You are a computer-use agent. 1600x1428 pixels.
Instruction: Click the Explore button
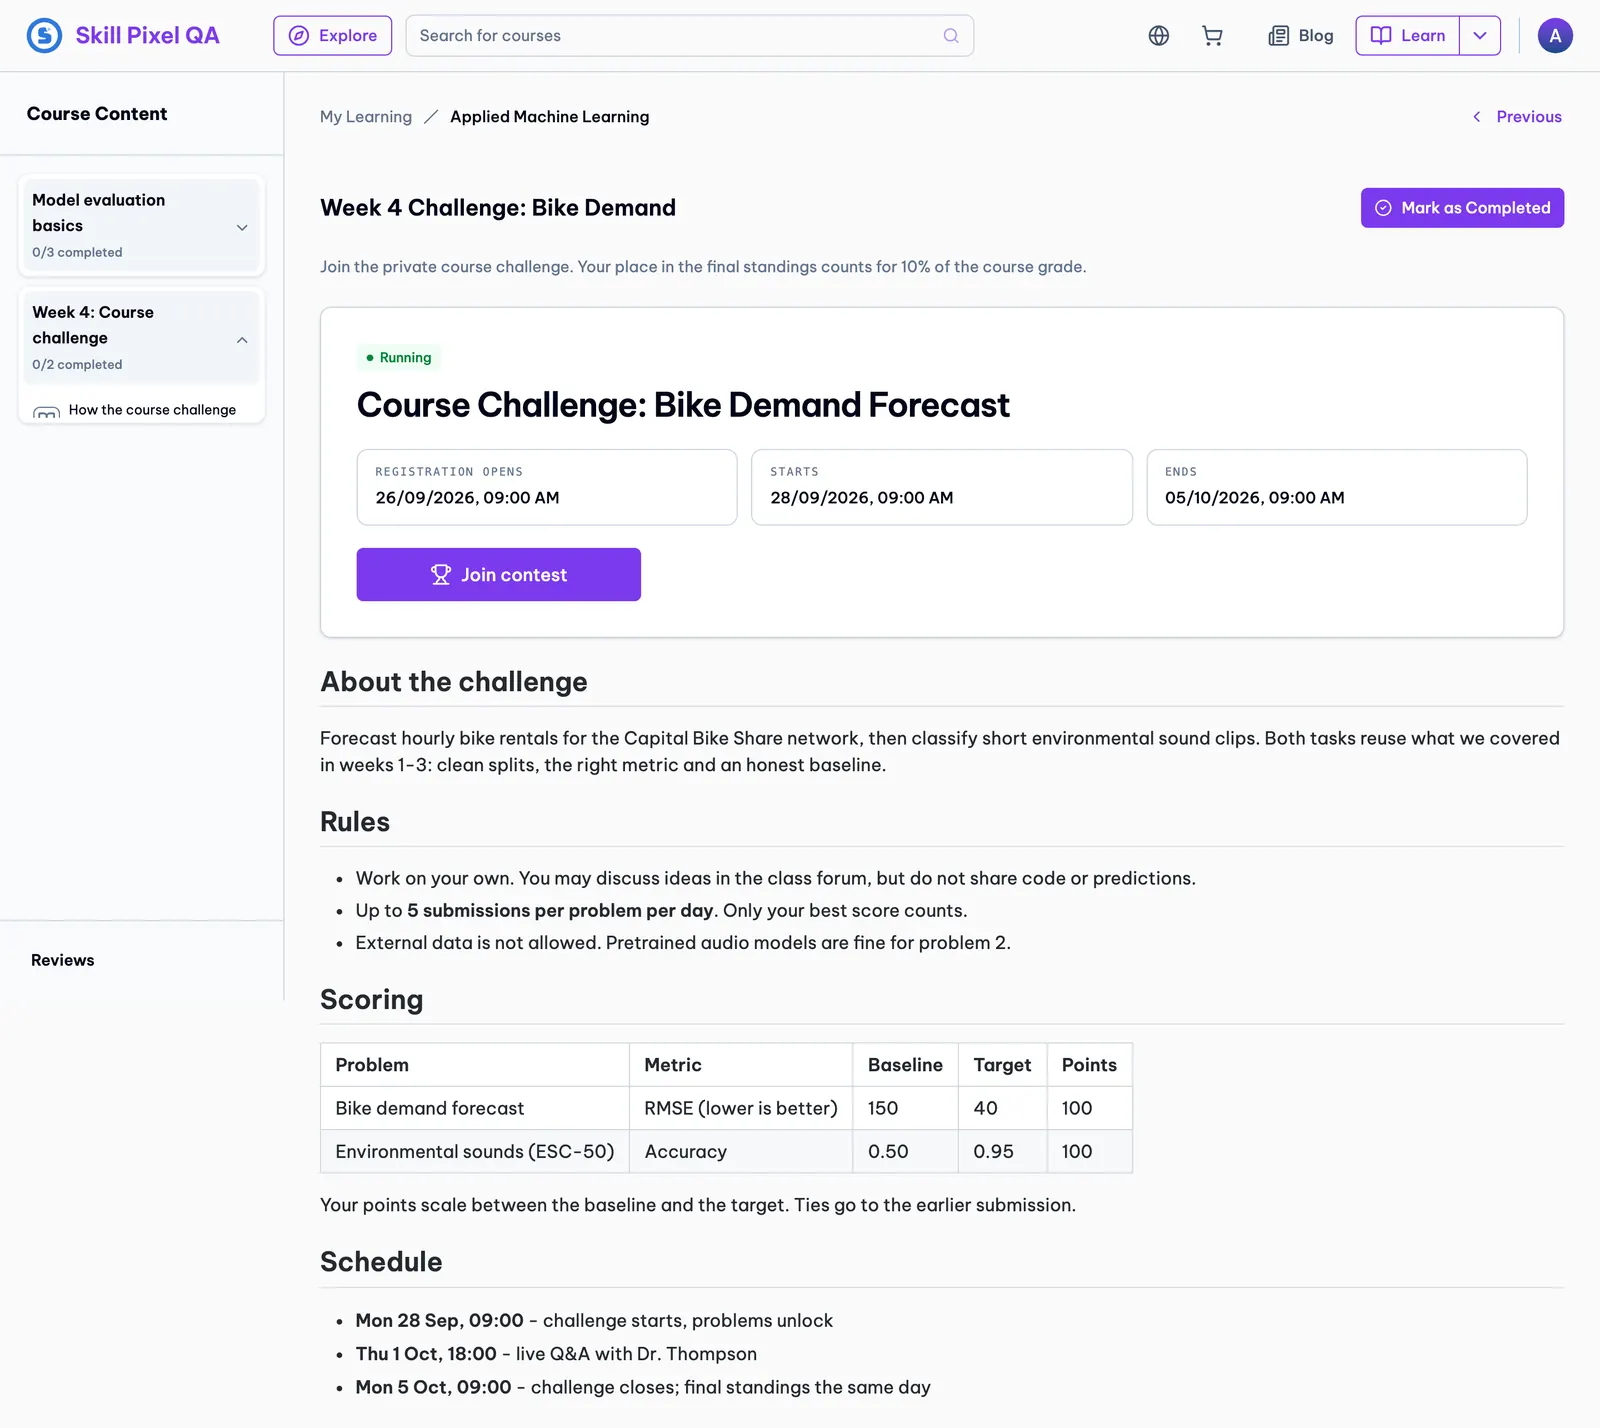pyautogui.click(x=333, y=36)
